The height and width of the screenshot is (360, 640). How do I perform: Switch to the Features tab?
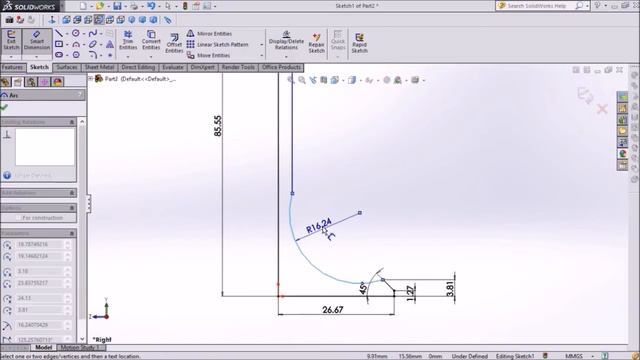[x=13, y=67]
